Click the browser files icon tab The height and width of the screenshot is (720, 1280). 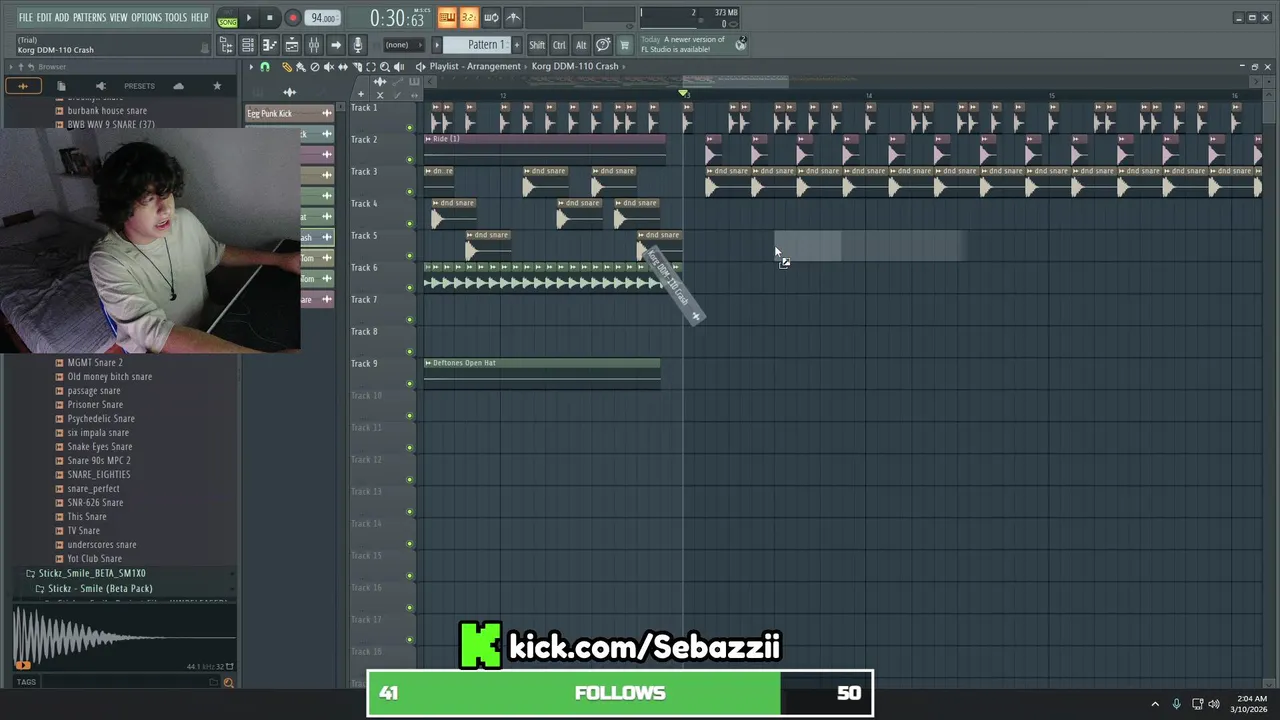coord(61,86)
